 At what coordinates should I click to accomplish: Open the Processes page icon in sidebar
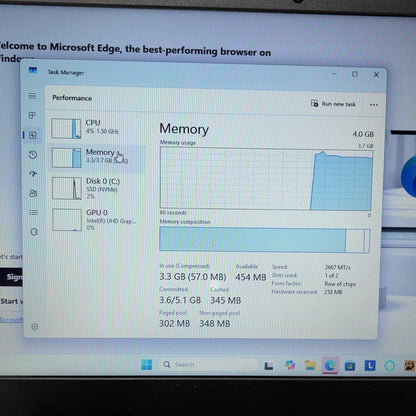[x=32, y=115]
